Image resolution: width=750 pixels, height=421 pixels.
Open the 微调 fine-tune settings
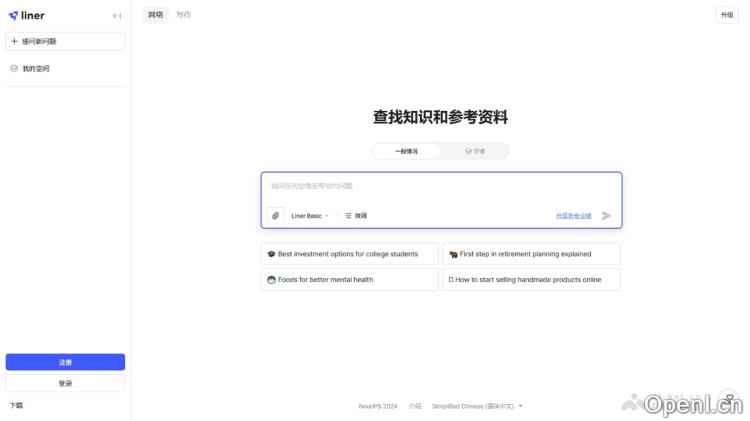pyautogui.click(x=356, y=215)
